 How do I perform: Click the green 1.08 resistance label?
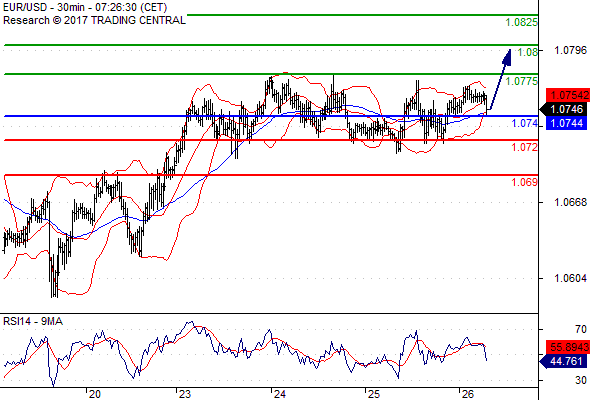point(528,52)
